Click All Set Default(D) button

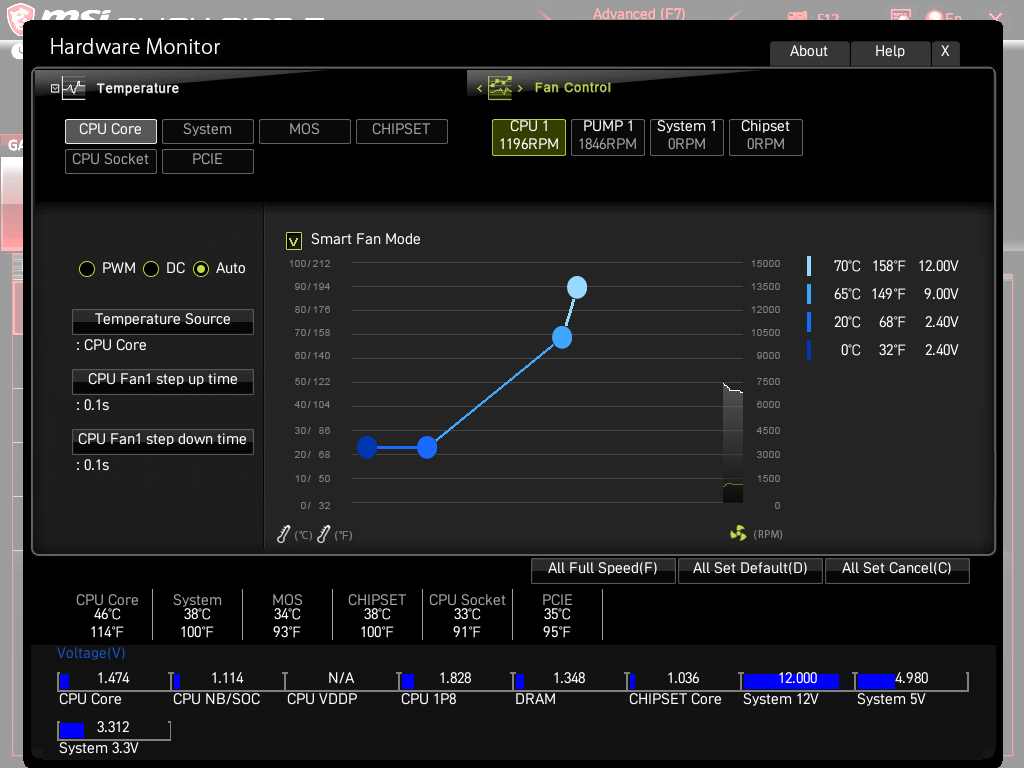pyautogui.click(x=750, y=569)
